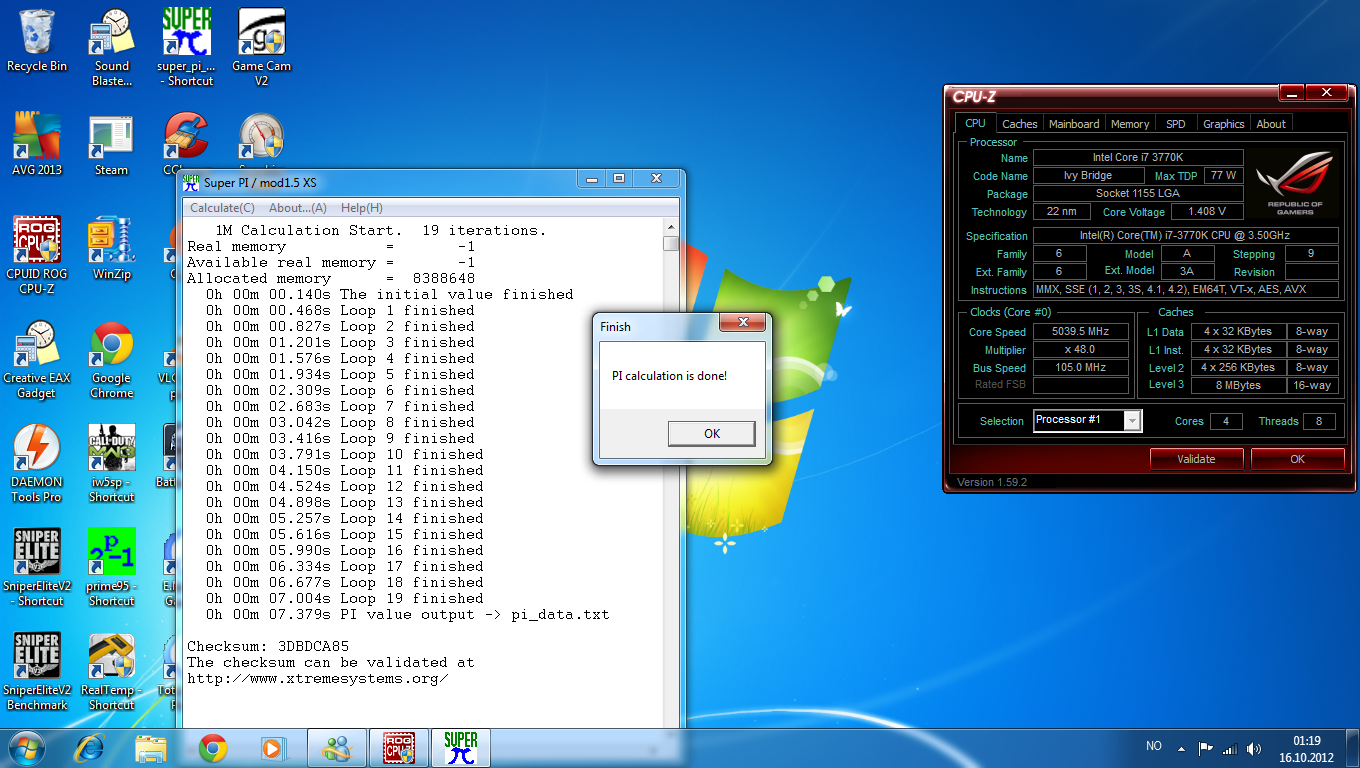Click the Bus Speed value 105.0 MHz
The height and width of the screenshot is (768, 1360).
1080,368
